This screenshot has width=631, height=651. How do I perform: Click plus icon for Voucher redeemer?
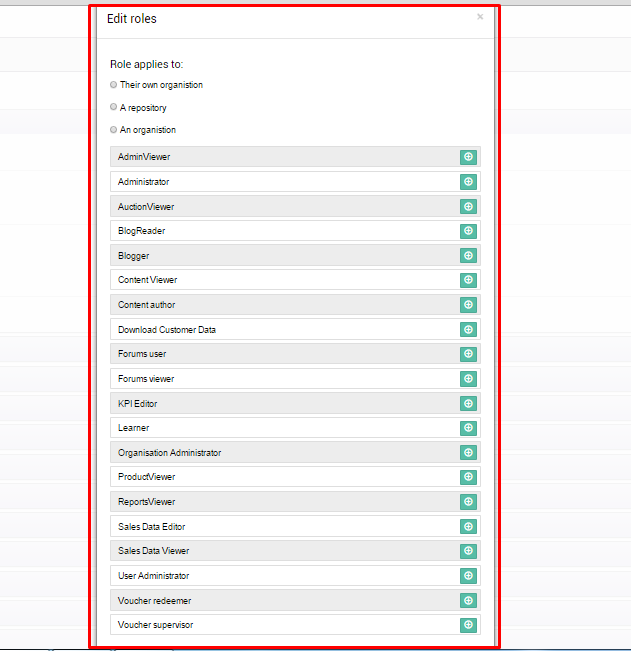(468, 600)
